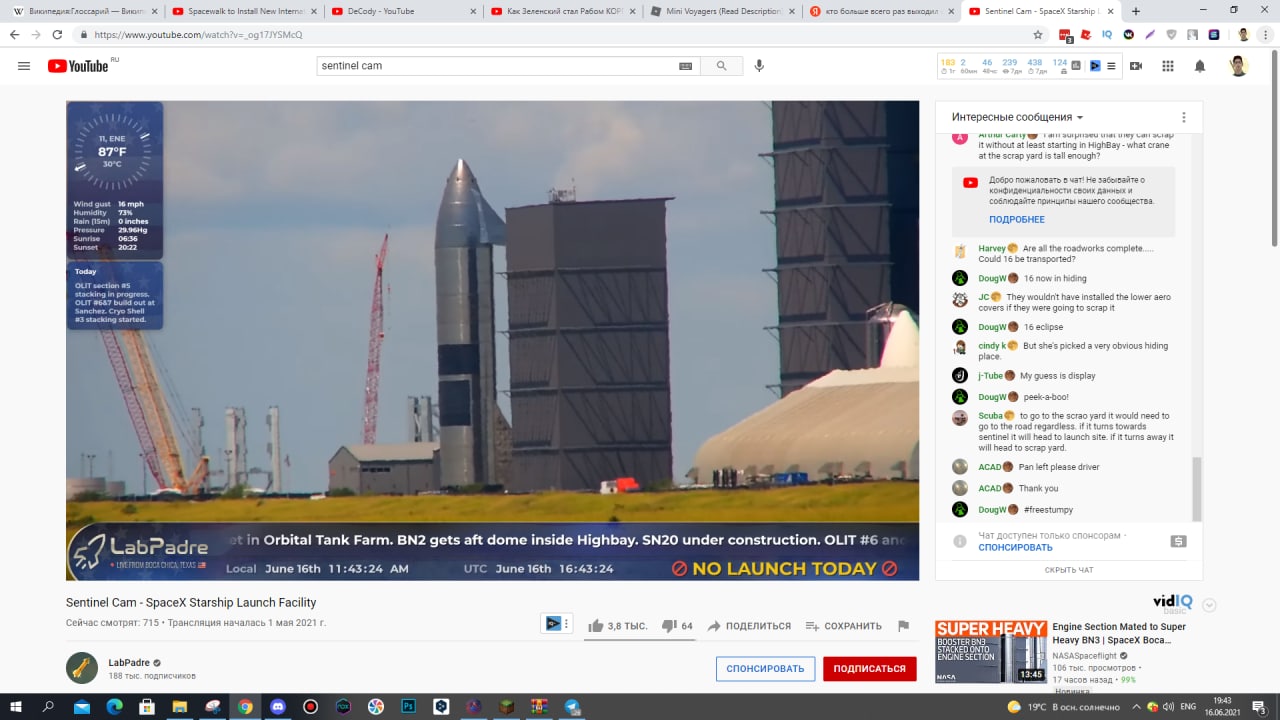
Task: Bookmark this page with the star icon
Action: [x=1038, y=34]
